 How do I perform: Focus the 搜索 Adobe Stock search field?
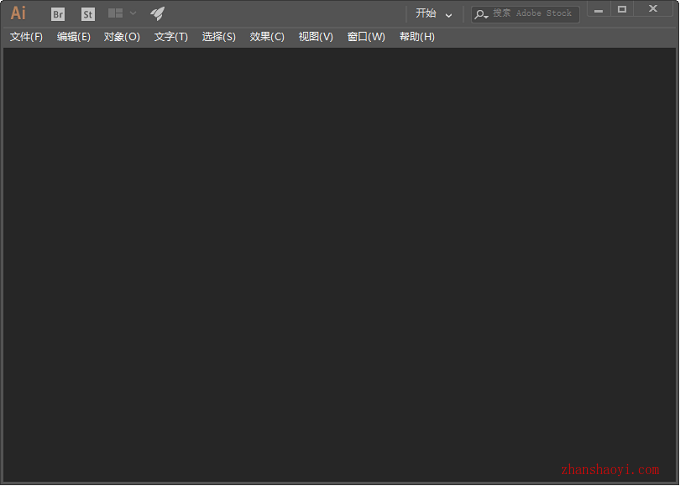coord(533,14)
